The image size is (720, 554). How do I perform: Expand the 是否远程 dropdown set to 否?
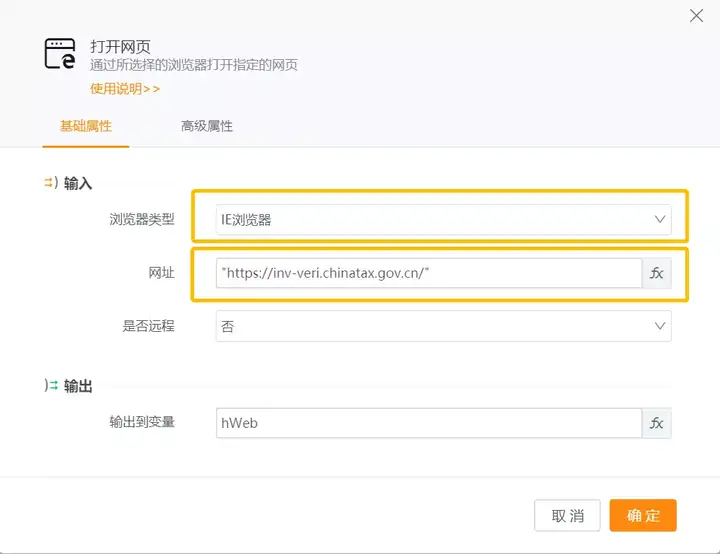pos(444,327)
